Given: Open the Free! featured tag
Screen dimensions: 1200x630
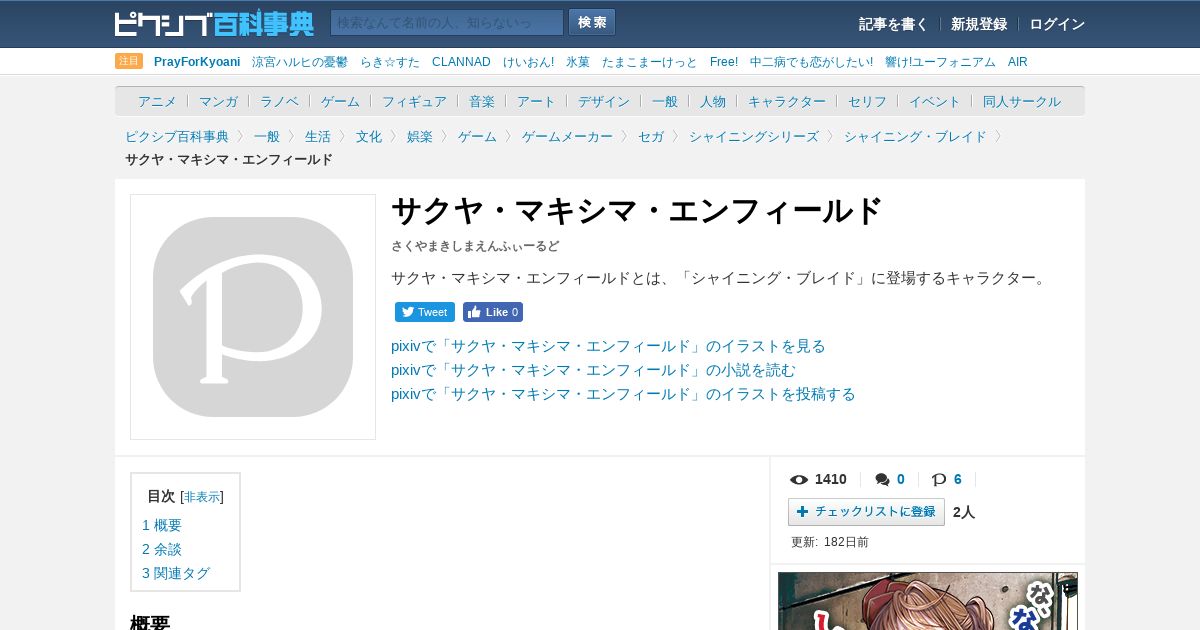Looking at the screenshot, I should [724, 62].
